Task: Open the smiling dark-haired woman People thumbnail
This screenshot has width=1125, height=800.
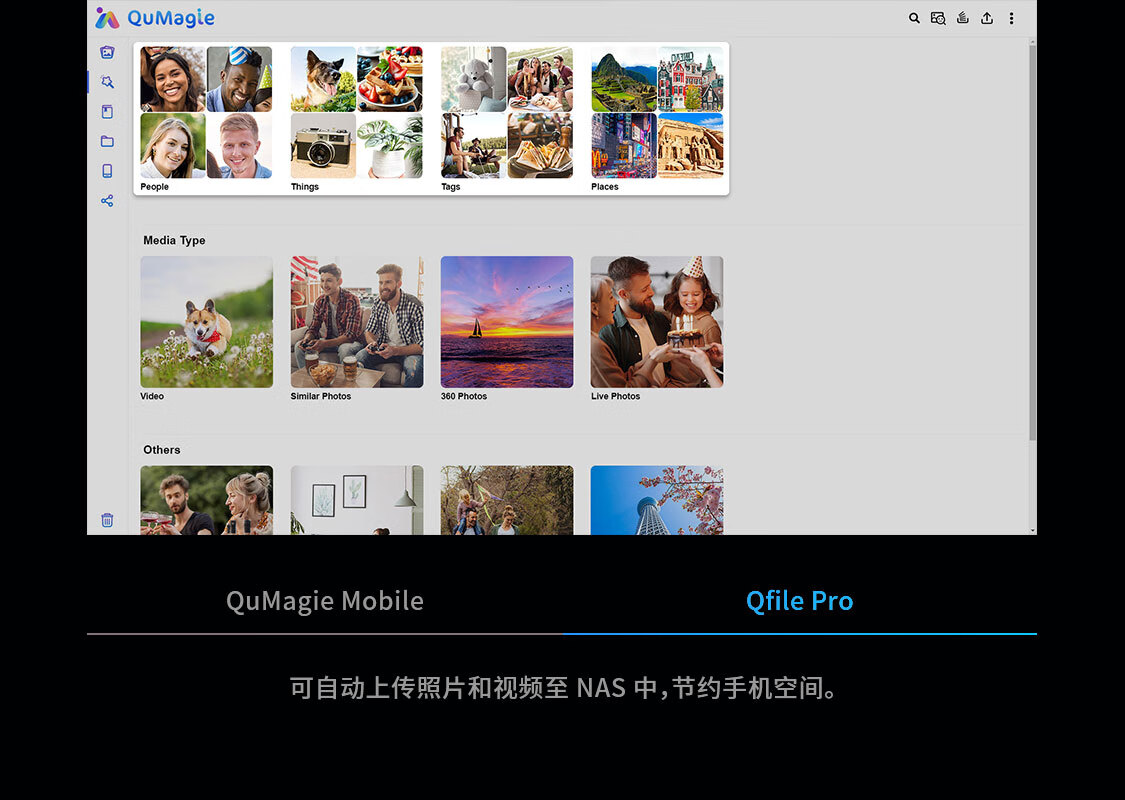Action: coord(172,79)
